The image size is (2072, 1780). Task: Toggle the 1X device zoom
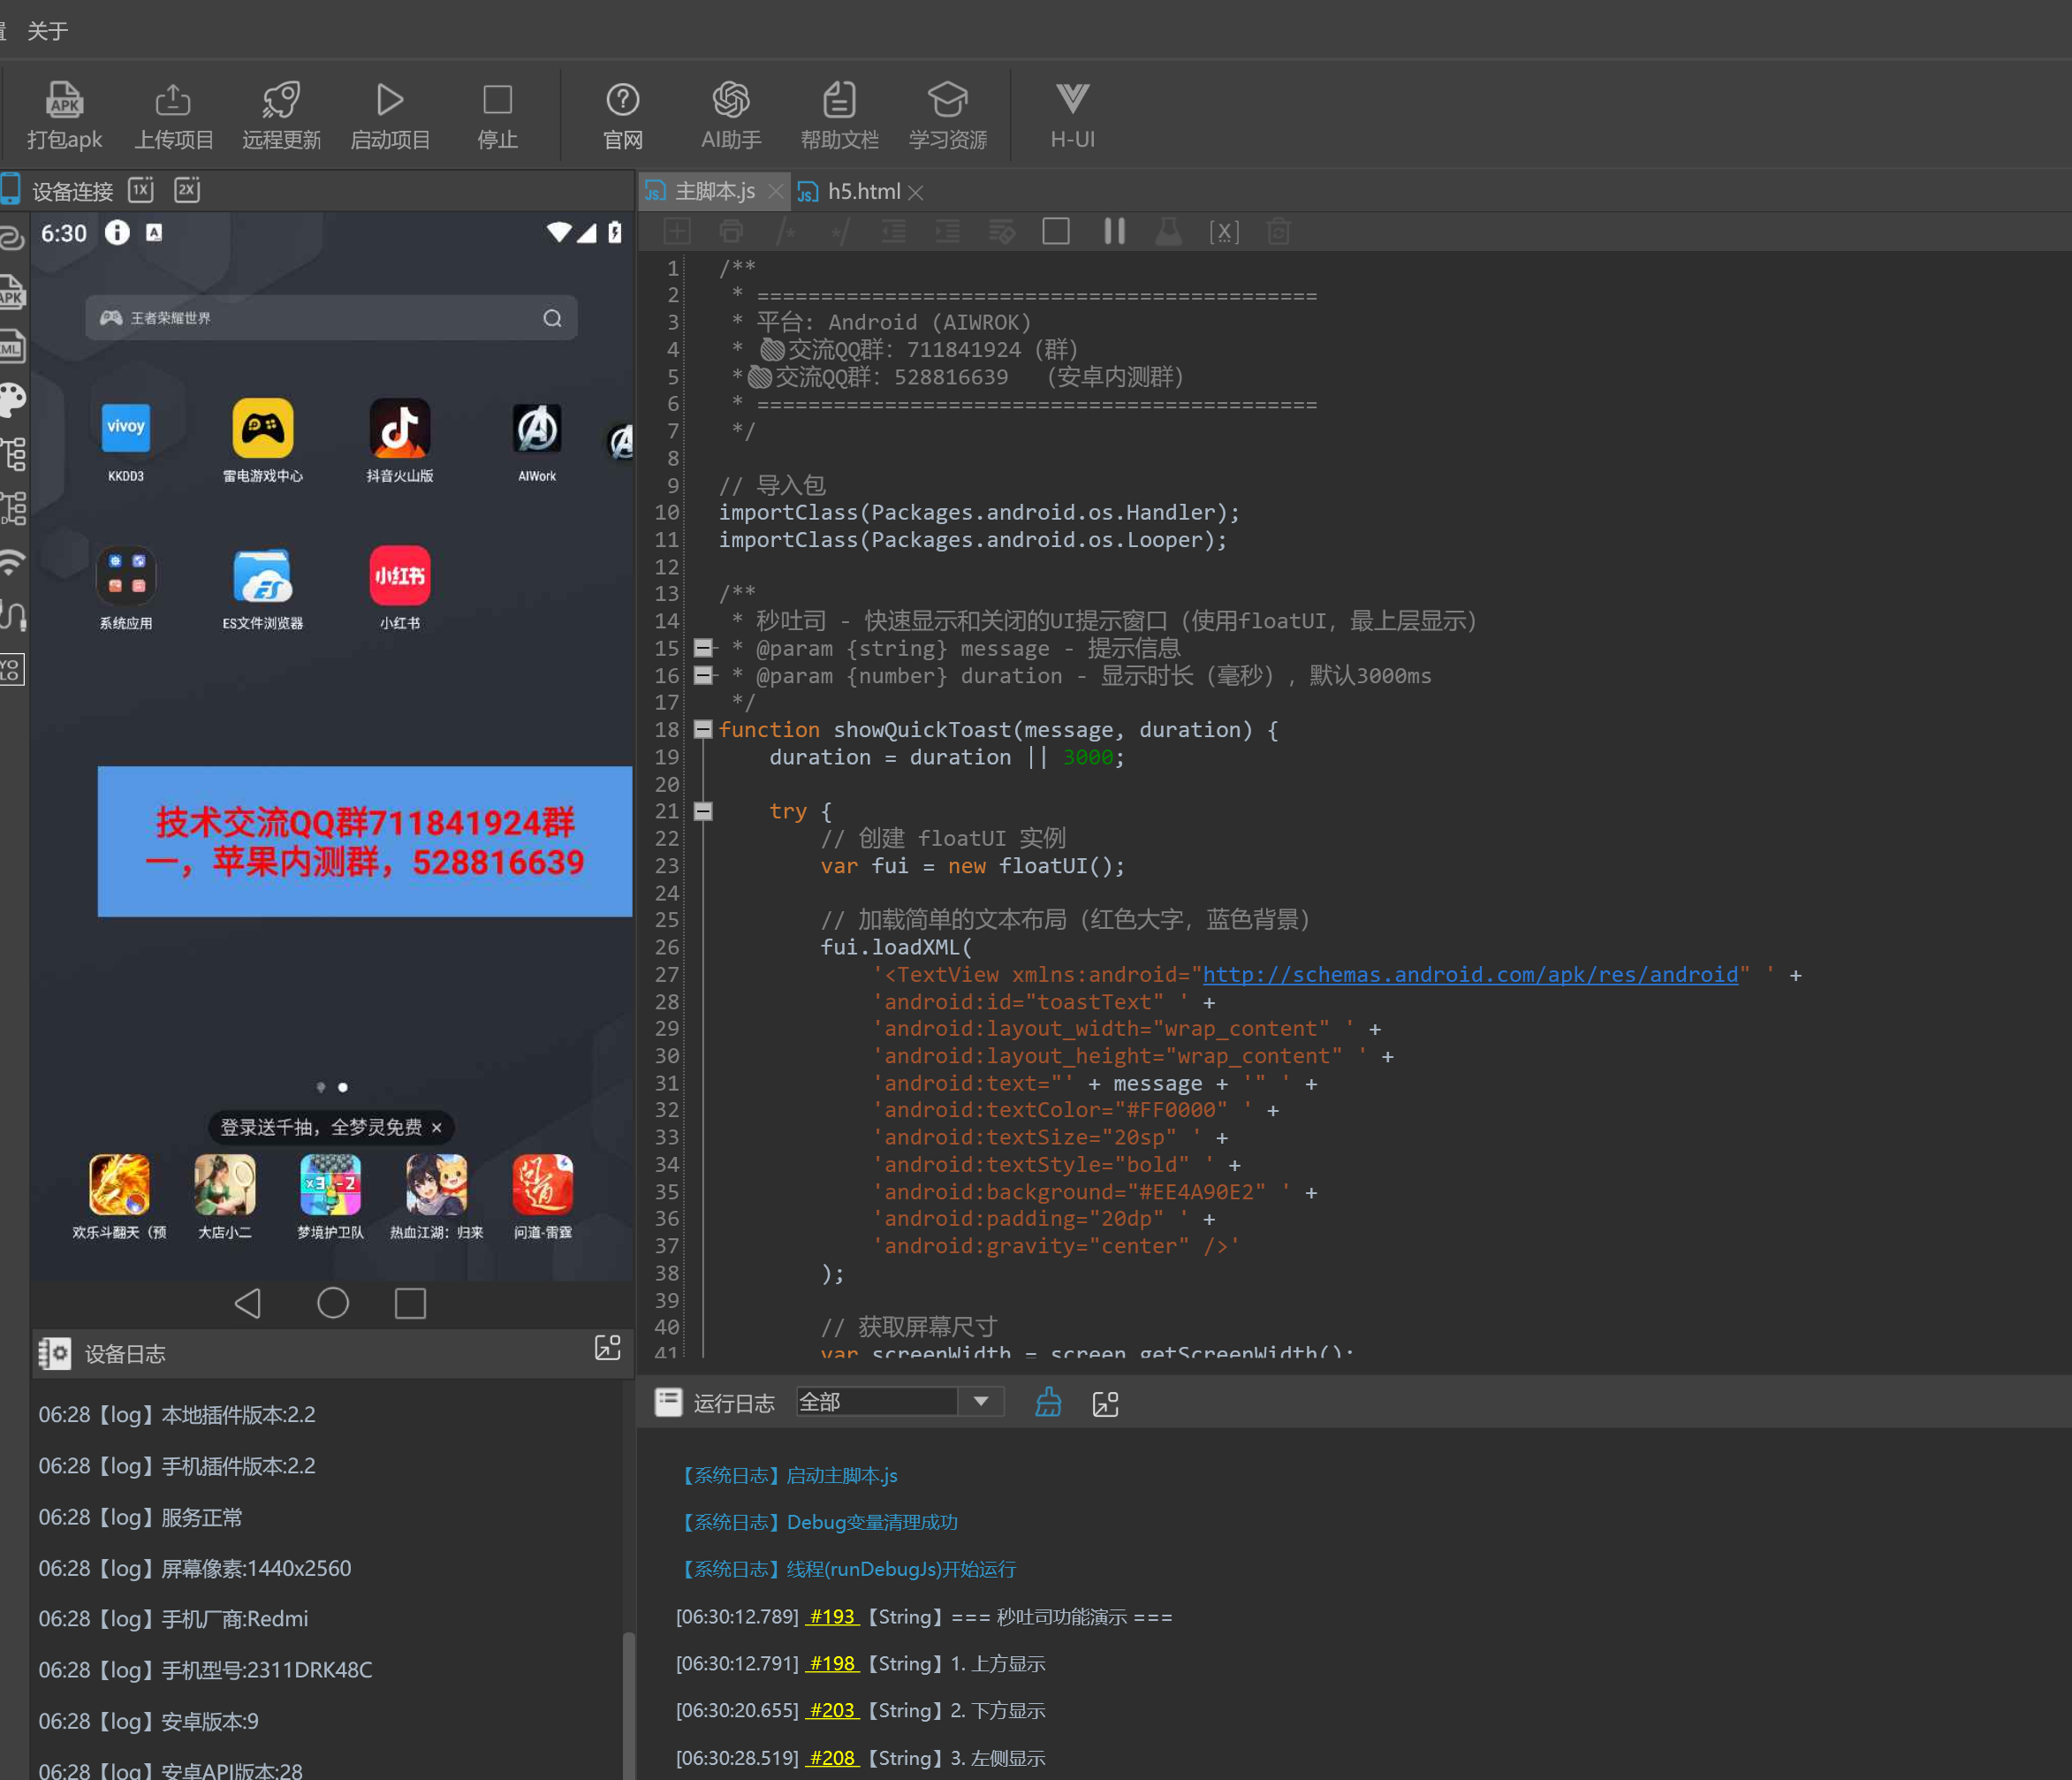click(x=141, y=190)
